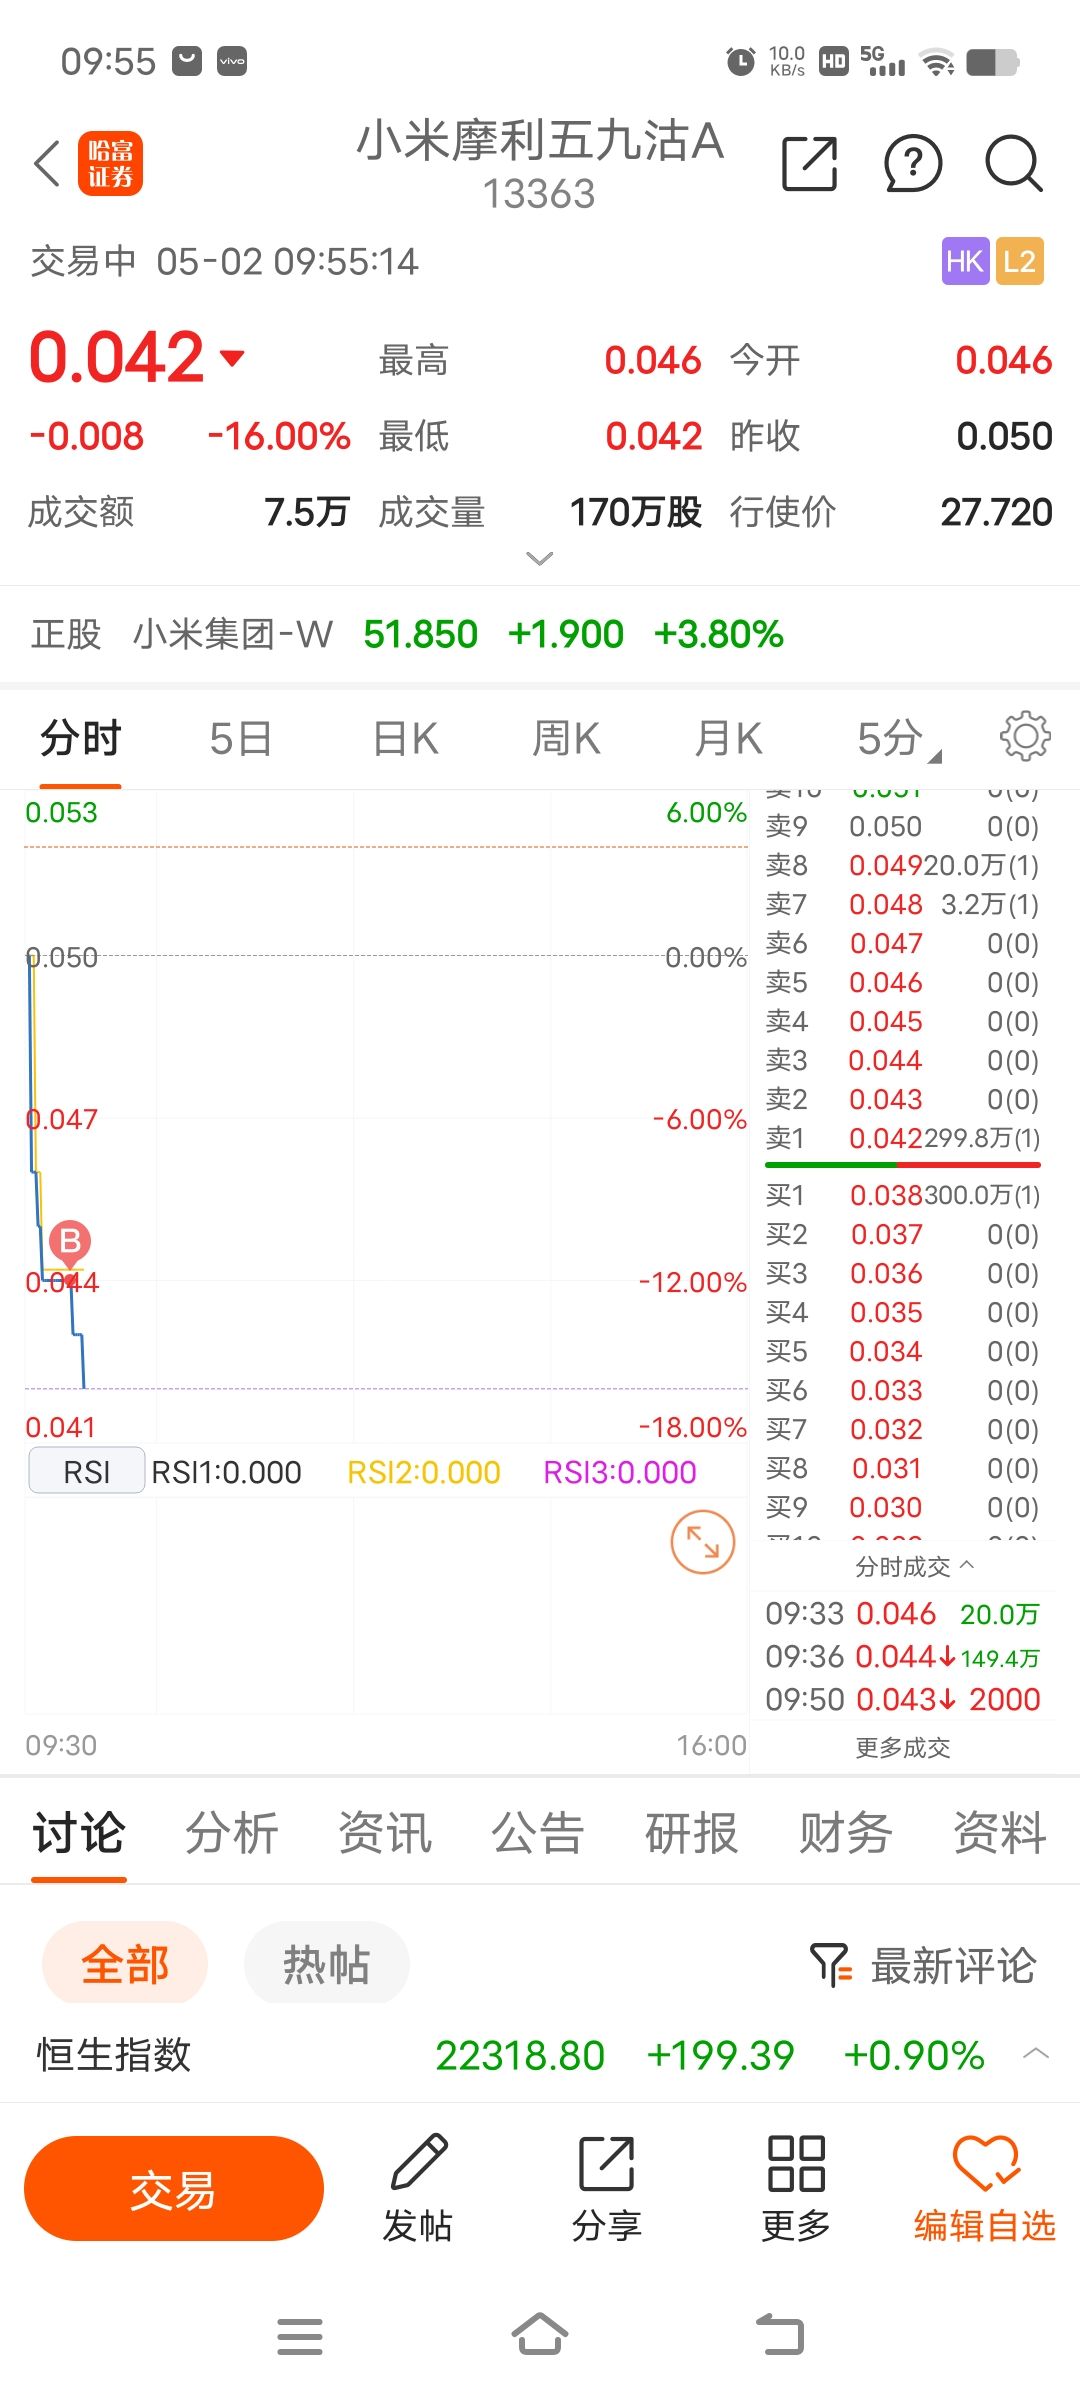The height and width of the screenshot is (2400, 1080).
Task: Open the search magnifier icon
Action: tap(1014, 164)
